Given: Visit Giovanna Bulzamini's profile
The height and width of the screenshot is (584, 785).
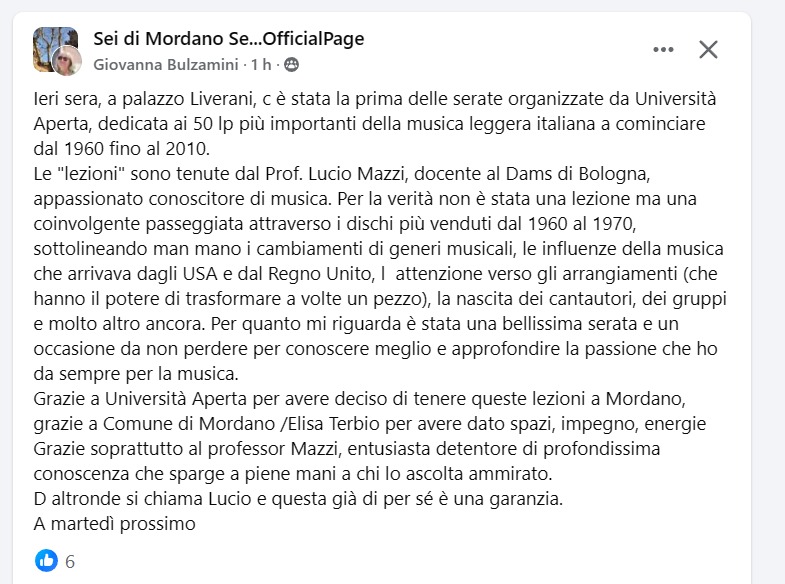Looking at the screenshot, I should pos(167,65).
